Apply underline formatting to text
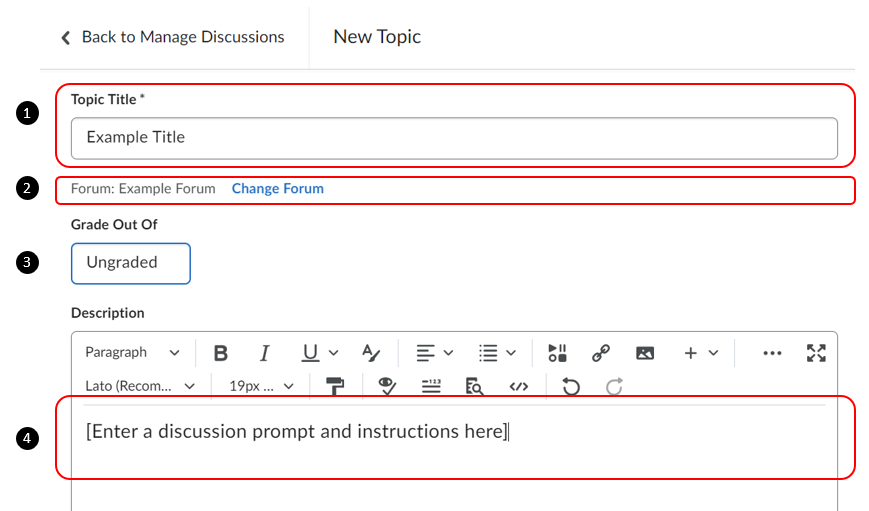The height and width of the screenshot is (511, 869). click(x=310, y=353)
